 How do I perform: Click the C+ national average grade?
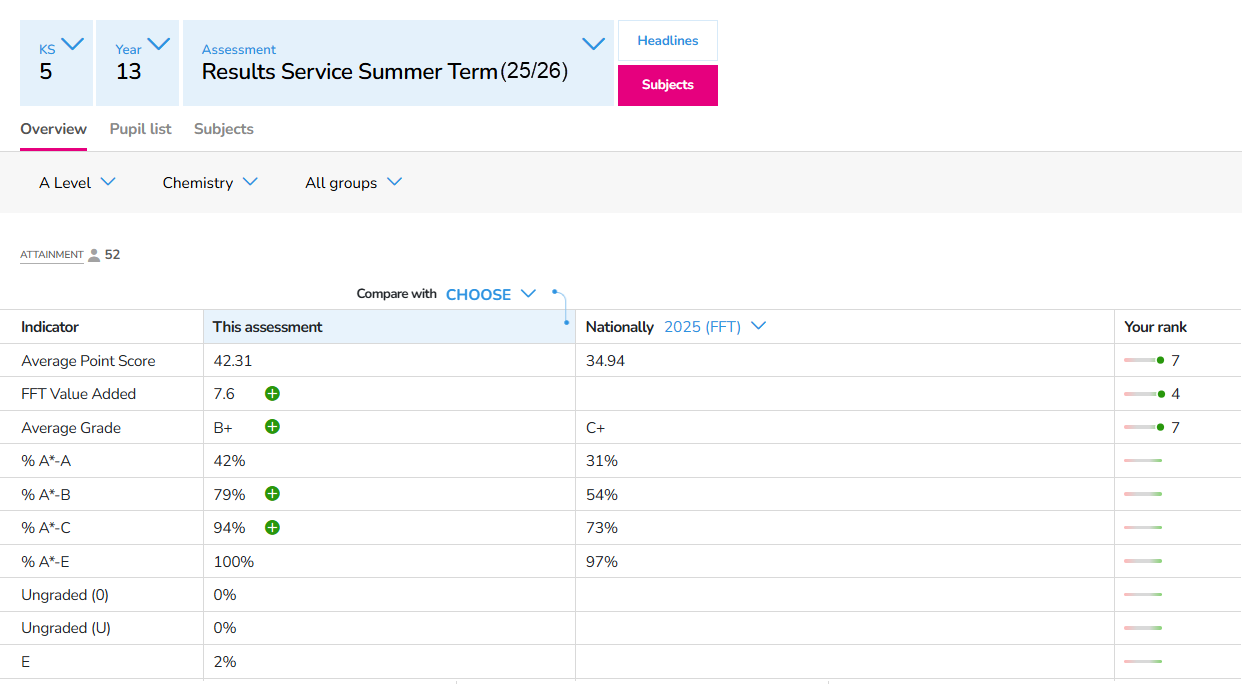click(x=595, y=428)
